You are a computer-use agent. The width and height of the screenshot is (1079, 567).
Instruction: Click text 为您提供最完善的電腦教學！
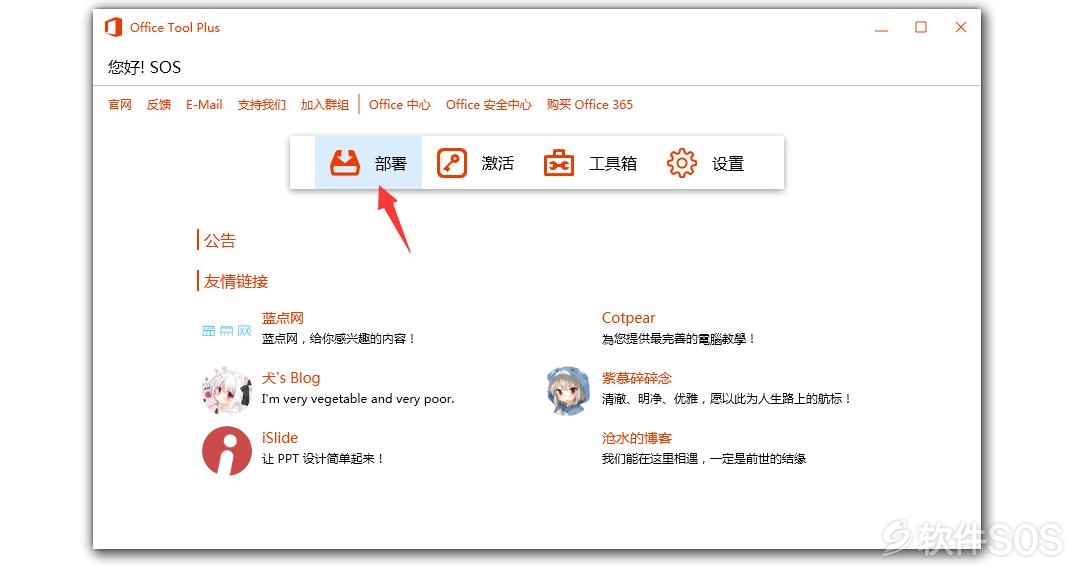(x=679, y=339)
